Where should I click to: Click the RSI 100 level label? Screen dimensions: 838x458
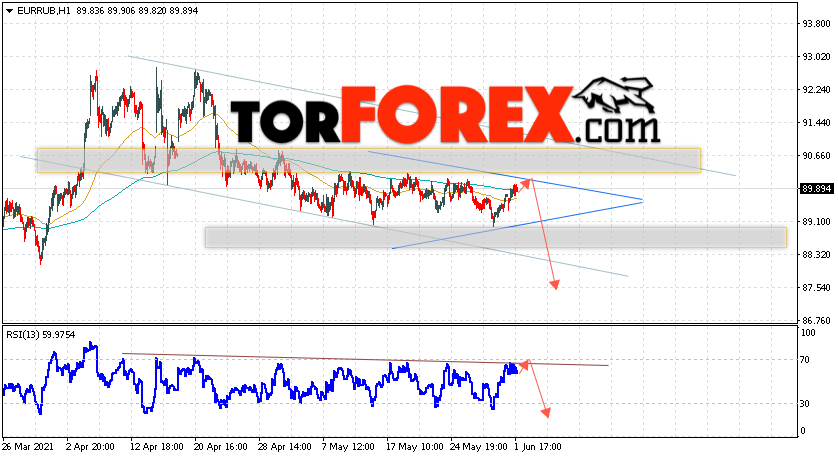[809, 333]
